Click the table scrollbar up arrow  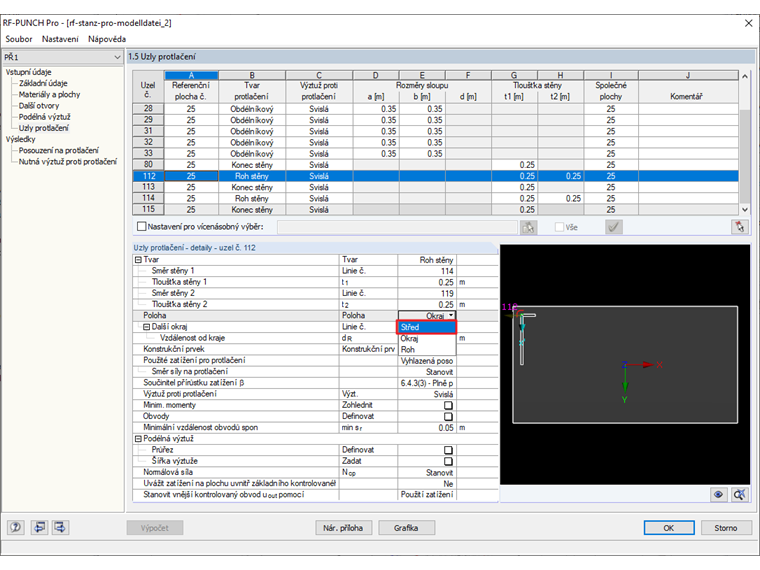tap(745, 76)
